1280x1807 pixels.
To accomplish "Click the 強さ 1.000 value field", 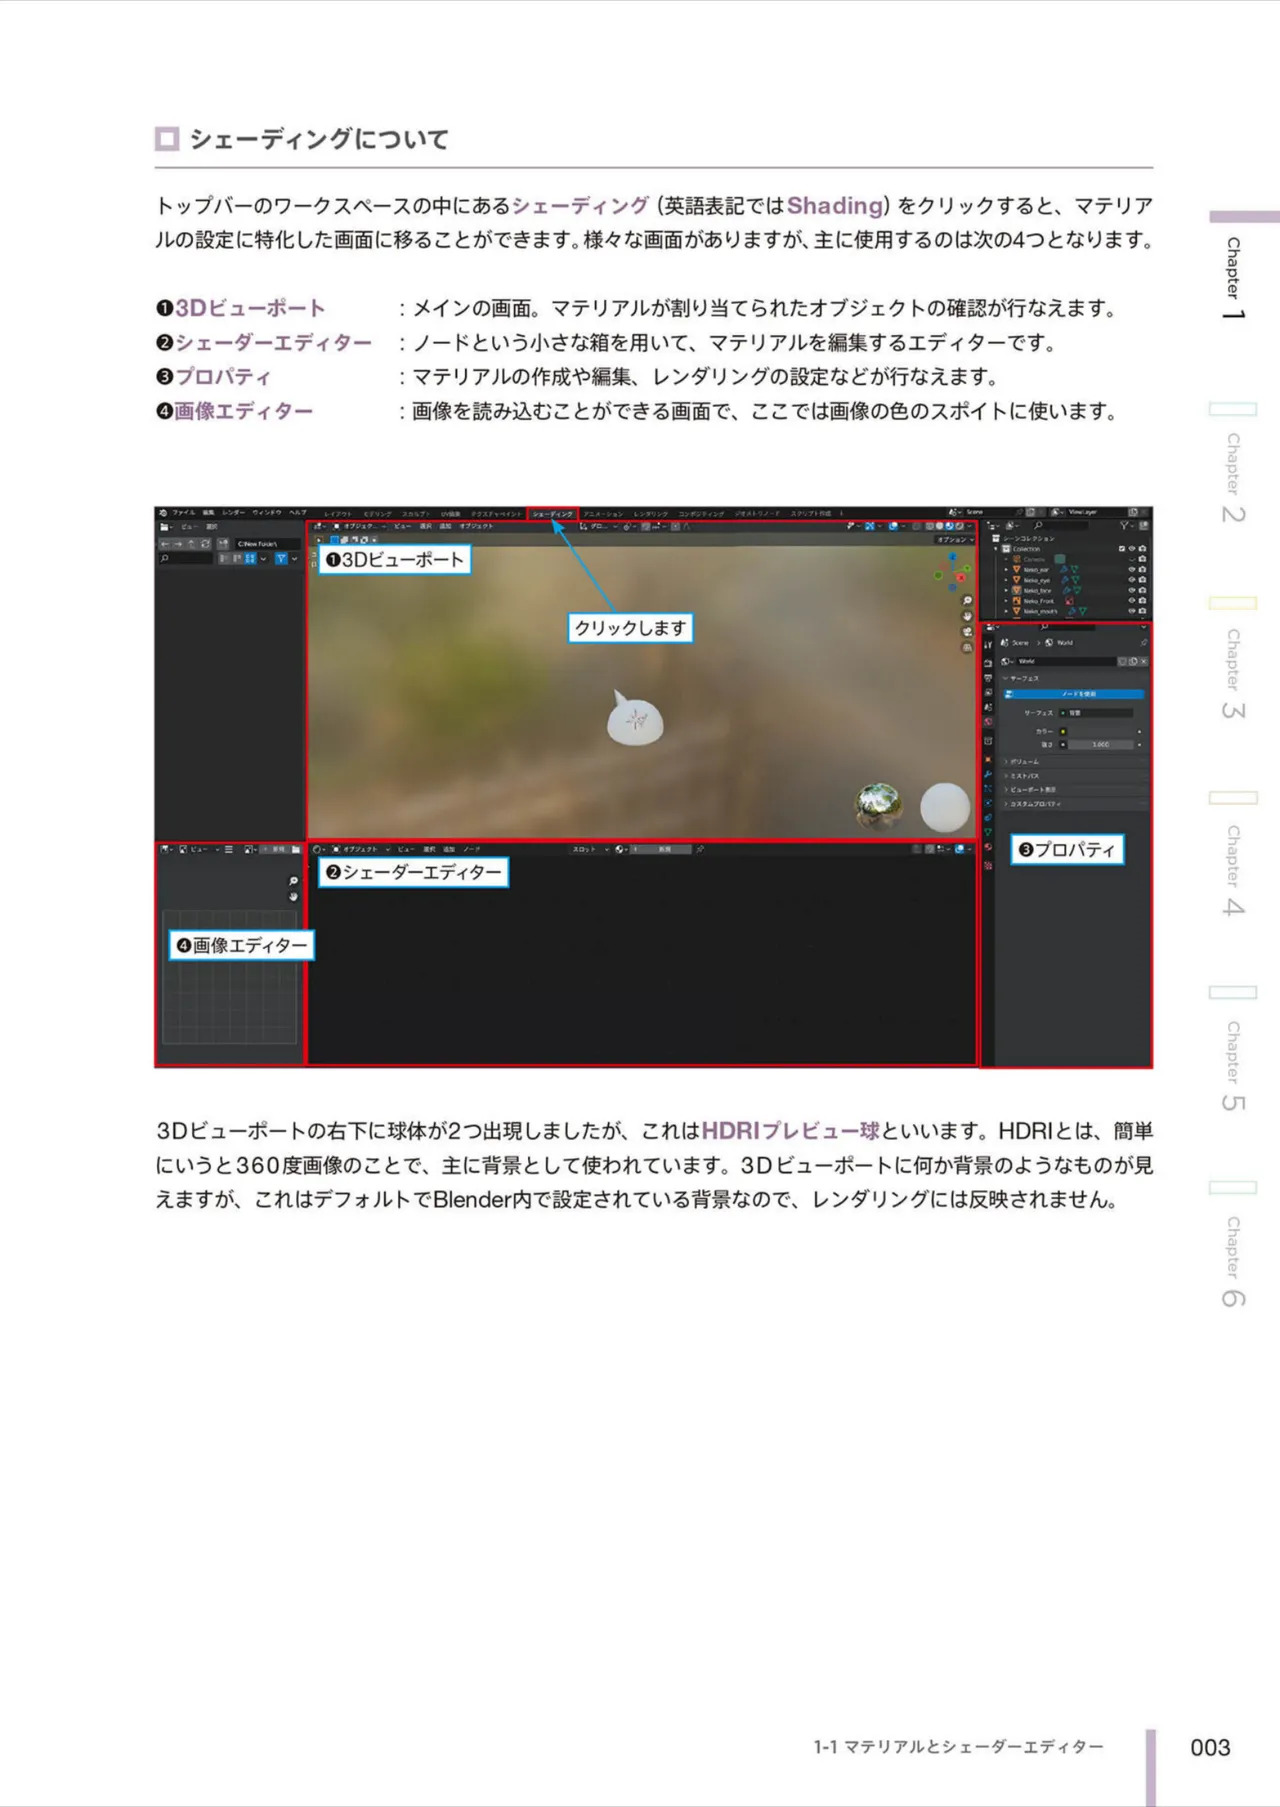I will pyautogui.click(x=1101, y=745).
